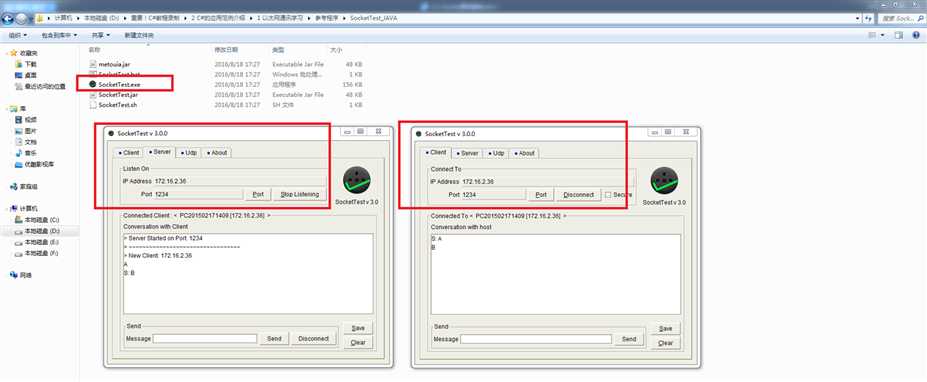
Task: Open Explorer help via the blue question icon
Action: click(x=916, y=35)
